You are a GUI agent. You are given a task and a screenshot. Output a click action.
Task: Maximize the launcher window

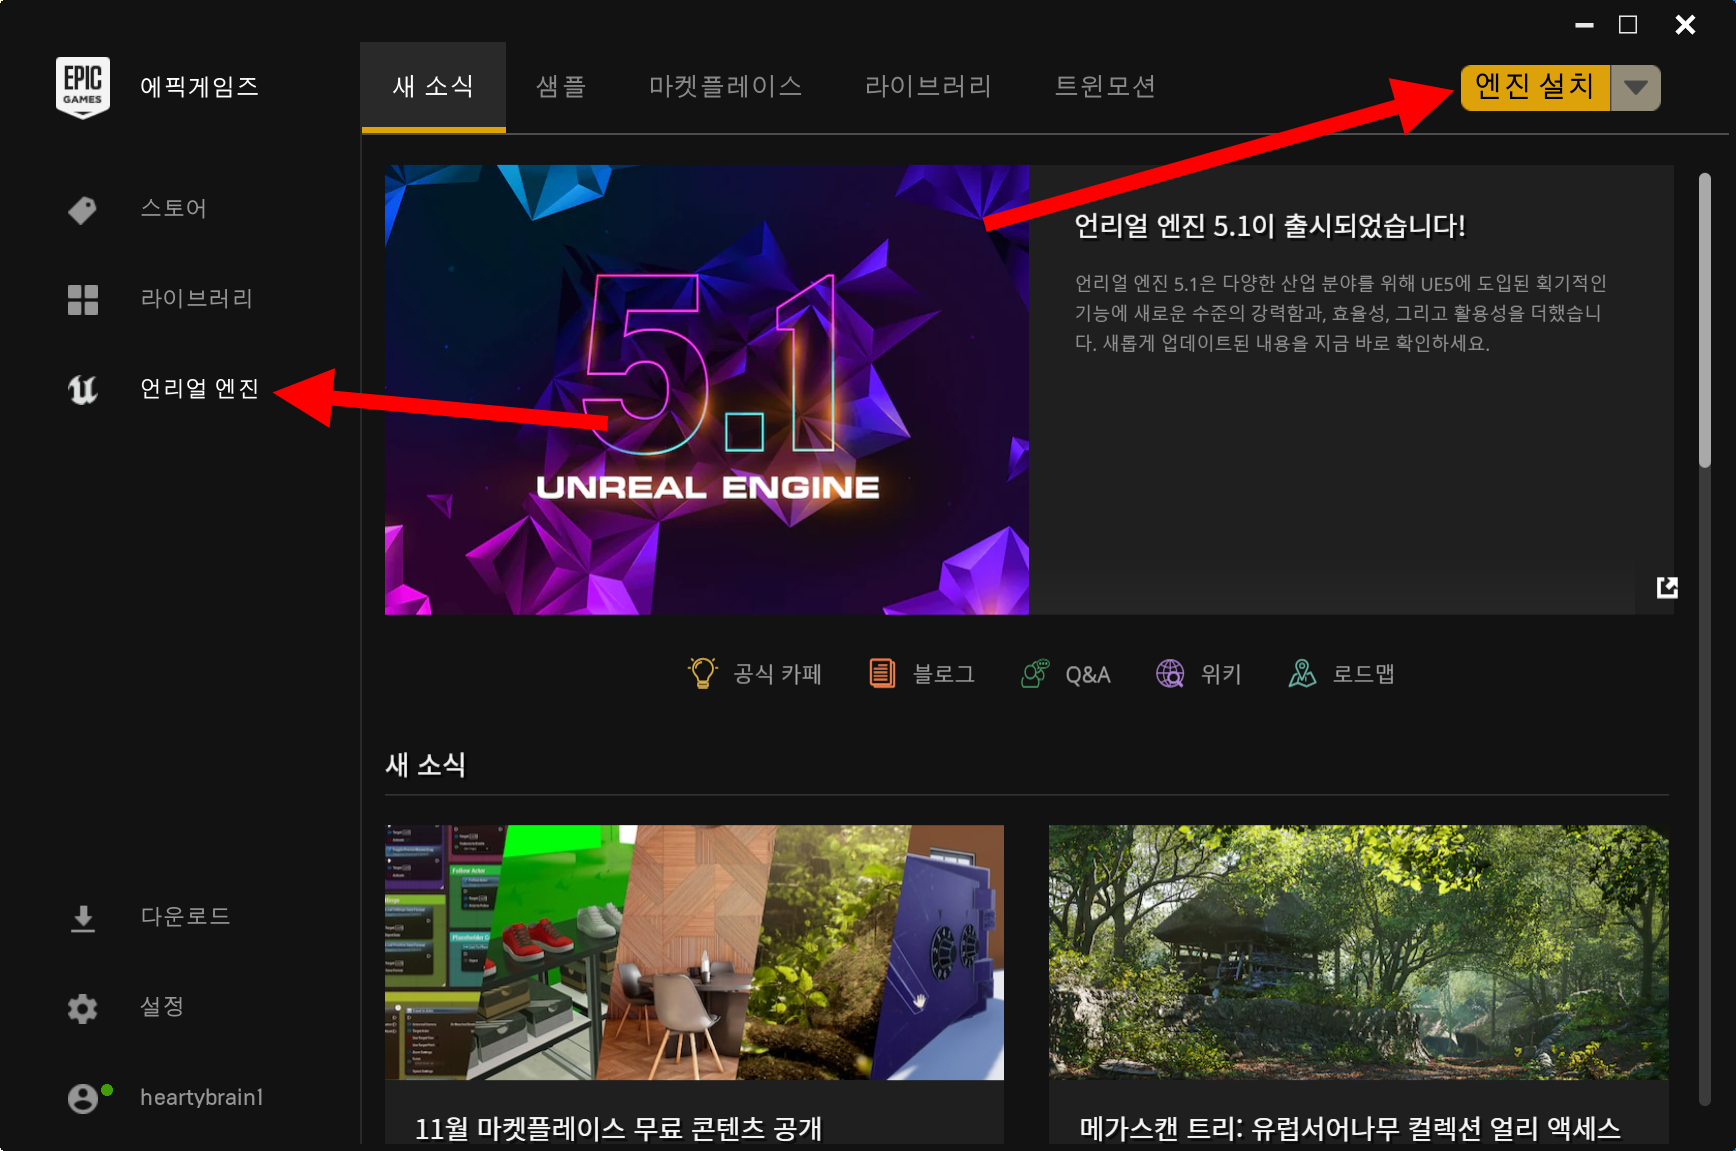click(x=1628, y=25)
